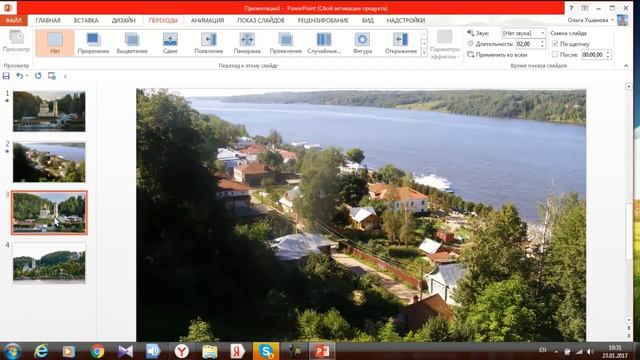This screenshot has width=640, height=360.
Task: Show hidden system tray icons
Action: pyautogui.click(x=556, y=351)
